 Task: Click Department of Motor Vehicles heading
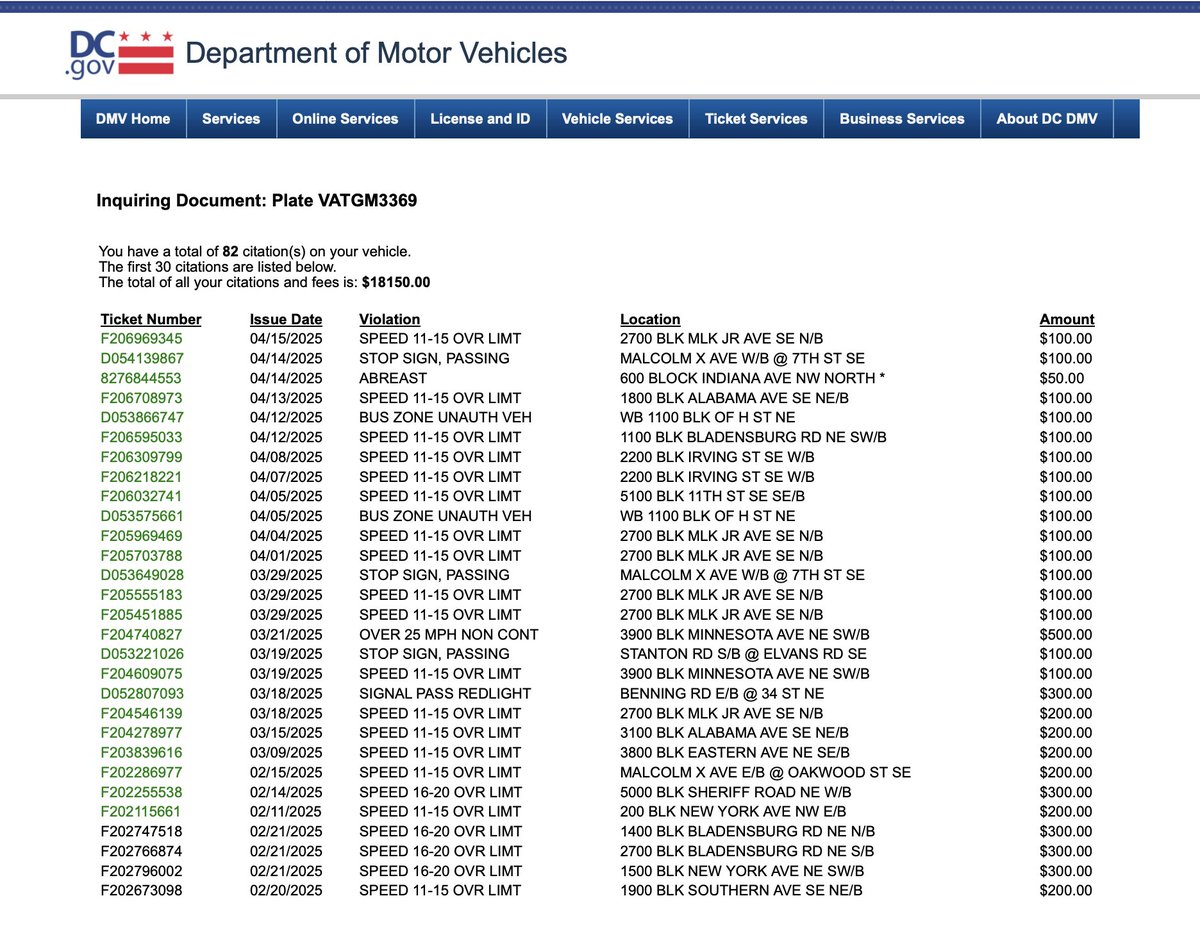click(377, 53)
